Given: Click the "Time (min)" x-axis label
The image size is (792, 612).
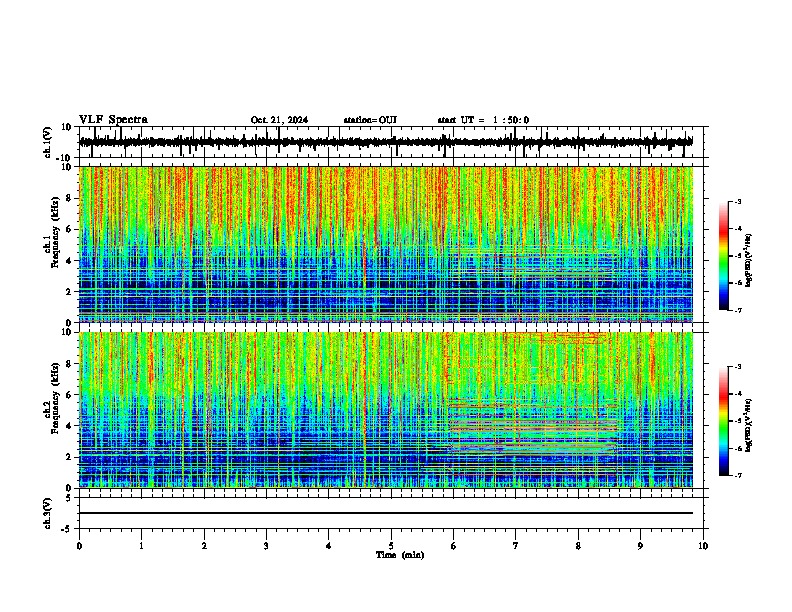Looking at the screenshot, I should pos(400,555).
